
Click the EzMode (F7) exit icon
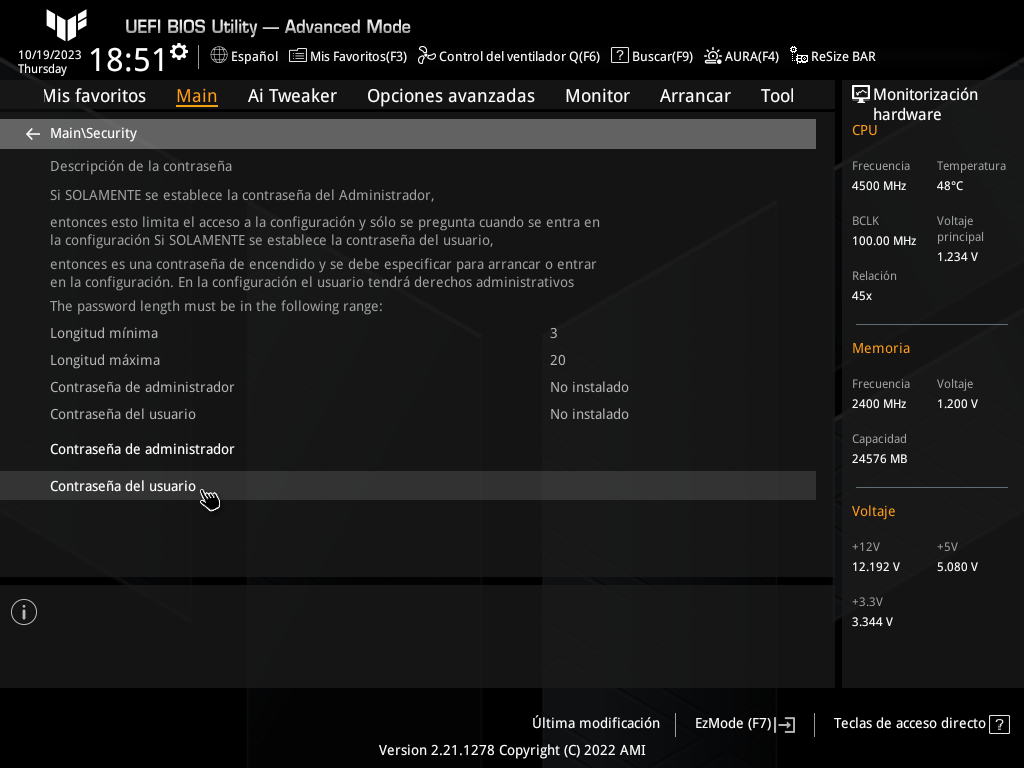(x=786, y=724)
